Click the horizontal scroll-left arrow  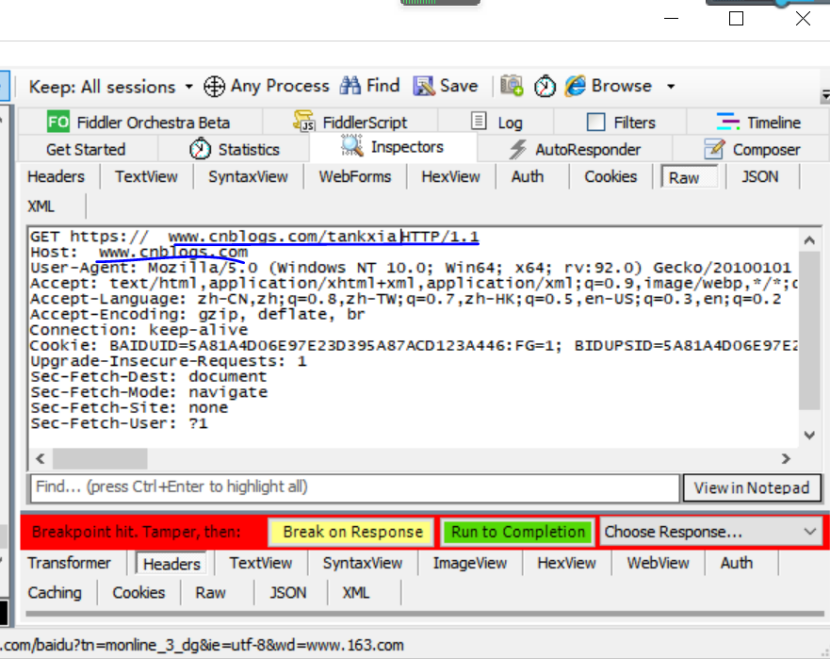tap(40, 458)
